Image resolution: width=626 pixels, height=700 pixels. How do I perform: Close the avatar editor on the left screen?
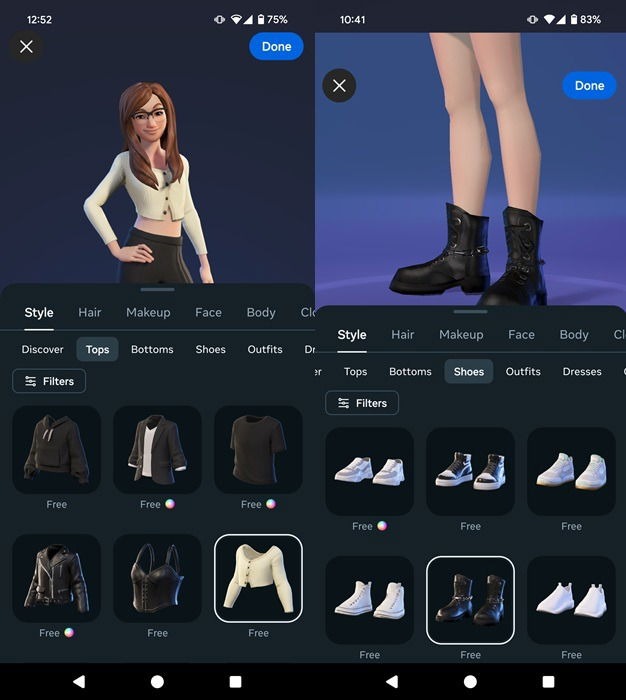26,46
